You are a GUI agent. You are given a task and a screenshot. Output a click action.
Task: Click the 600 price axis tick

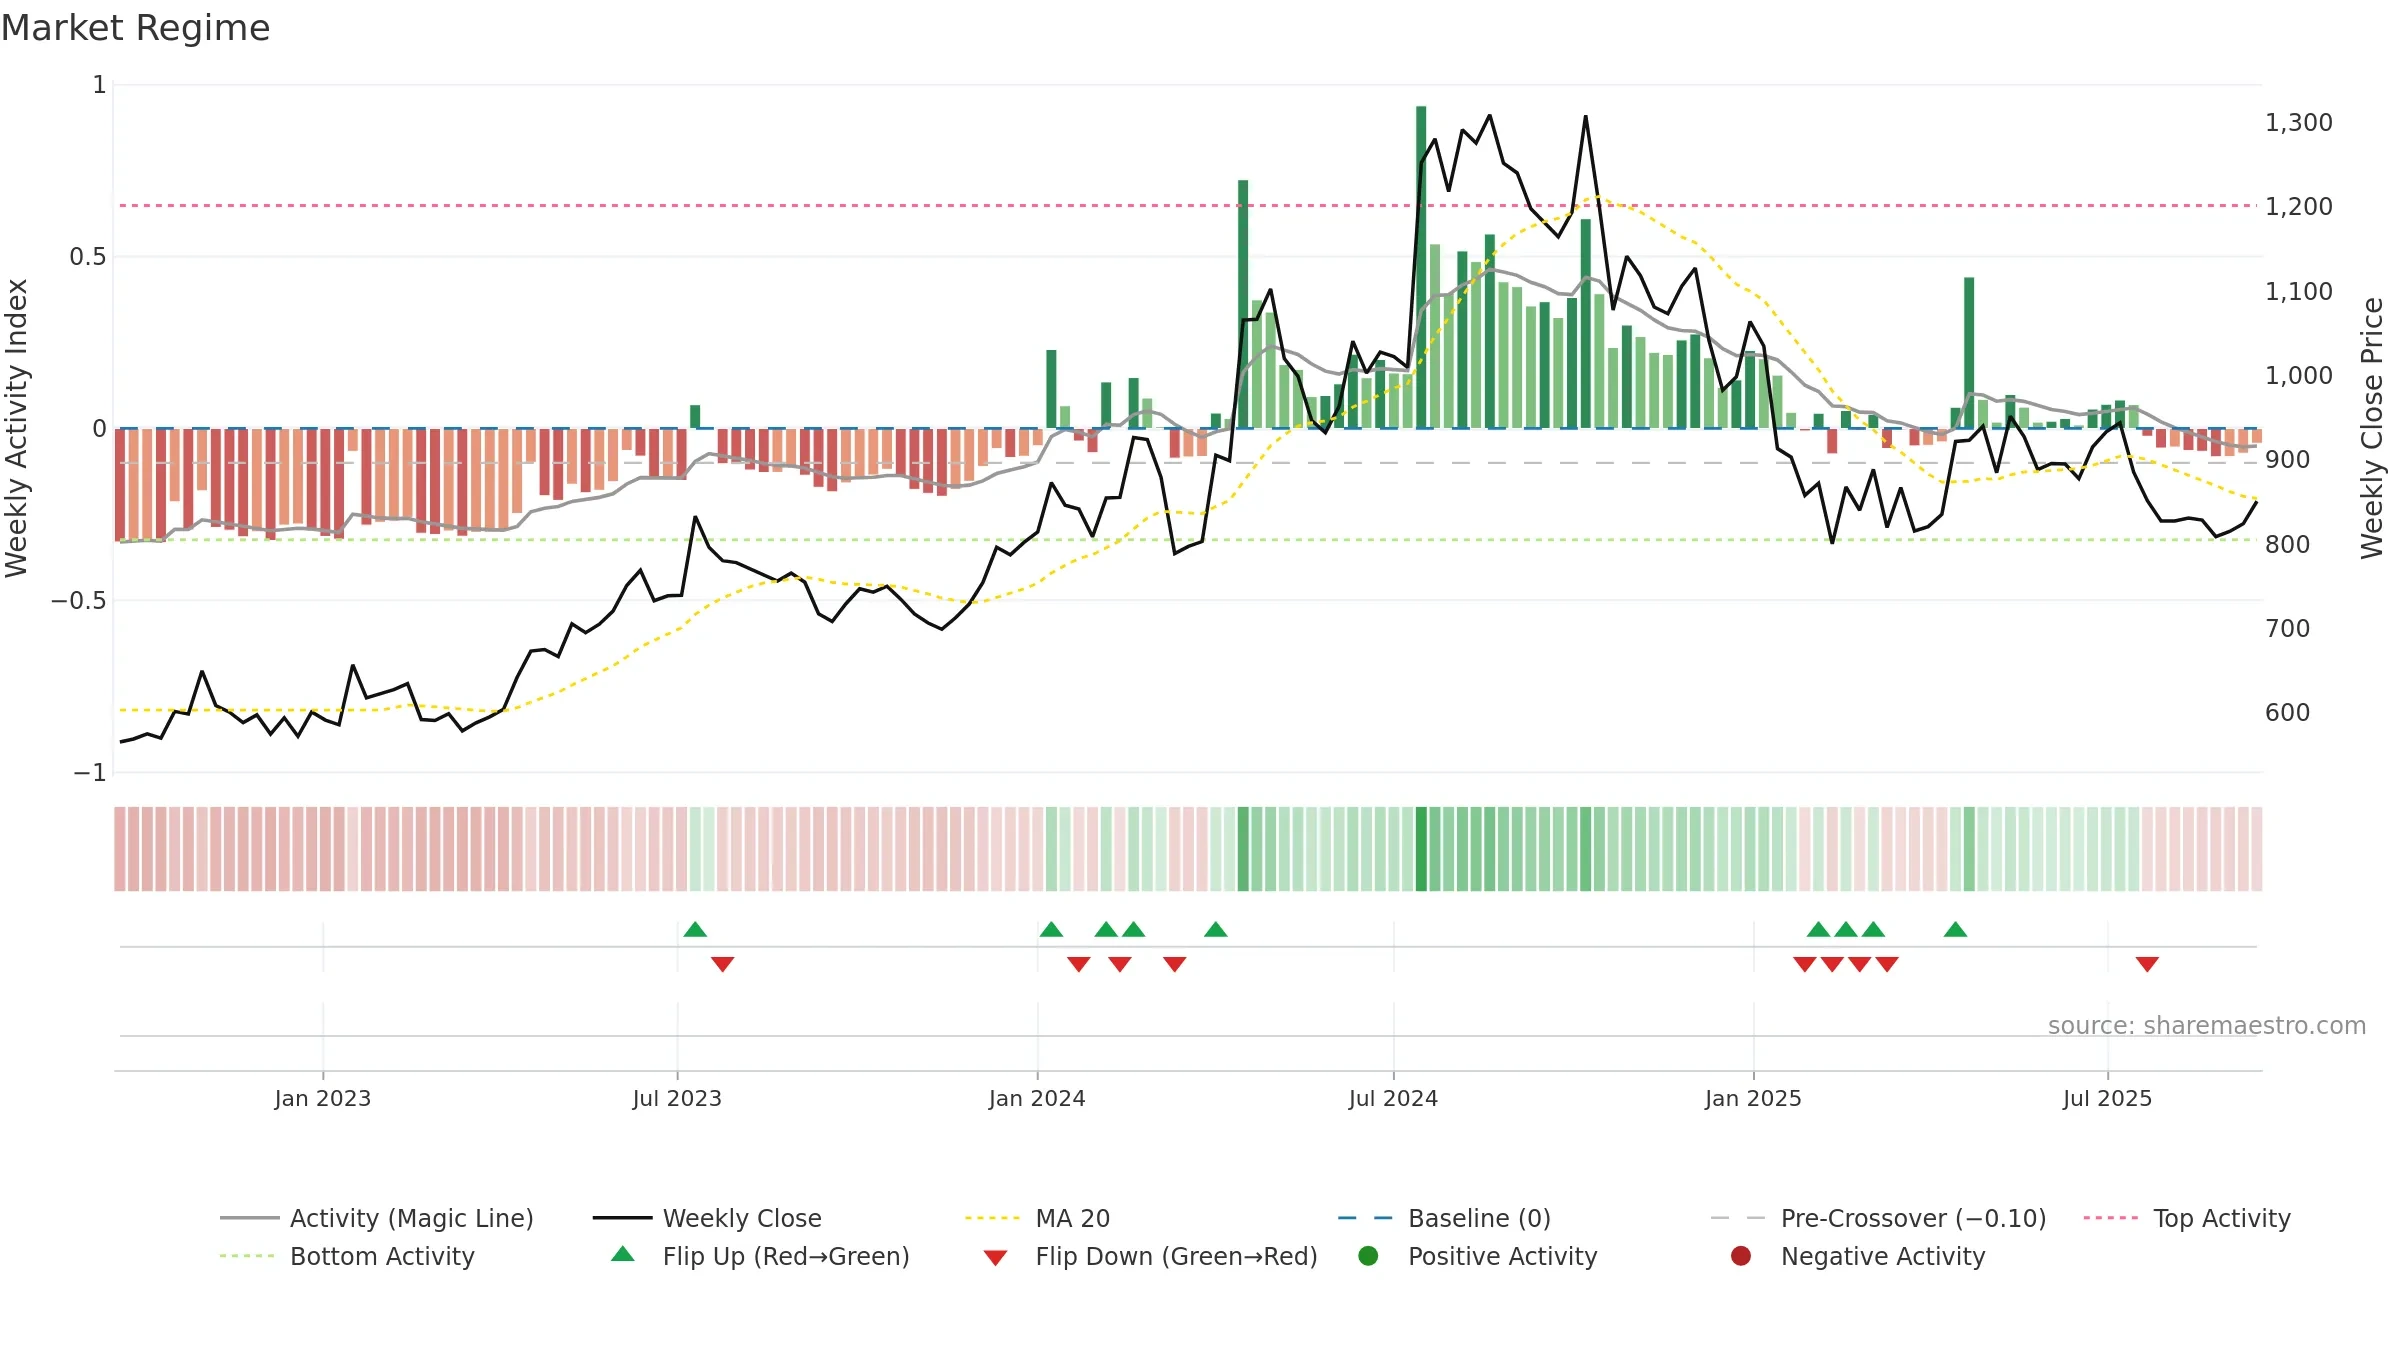[x=2288, y=713]
